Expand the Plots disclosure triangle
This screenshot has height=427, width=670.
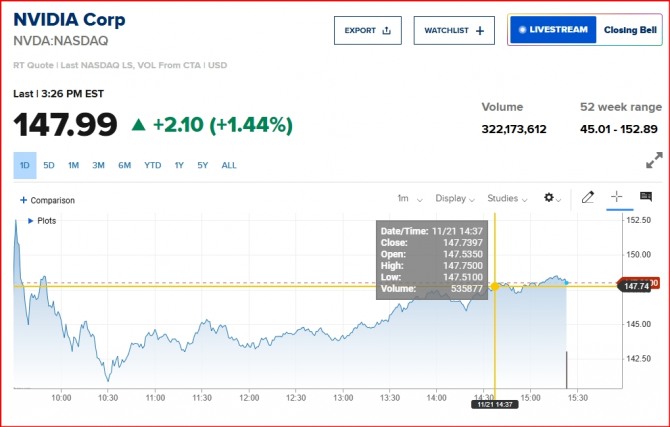30,220
